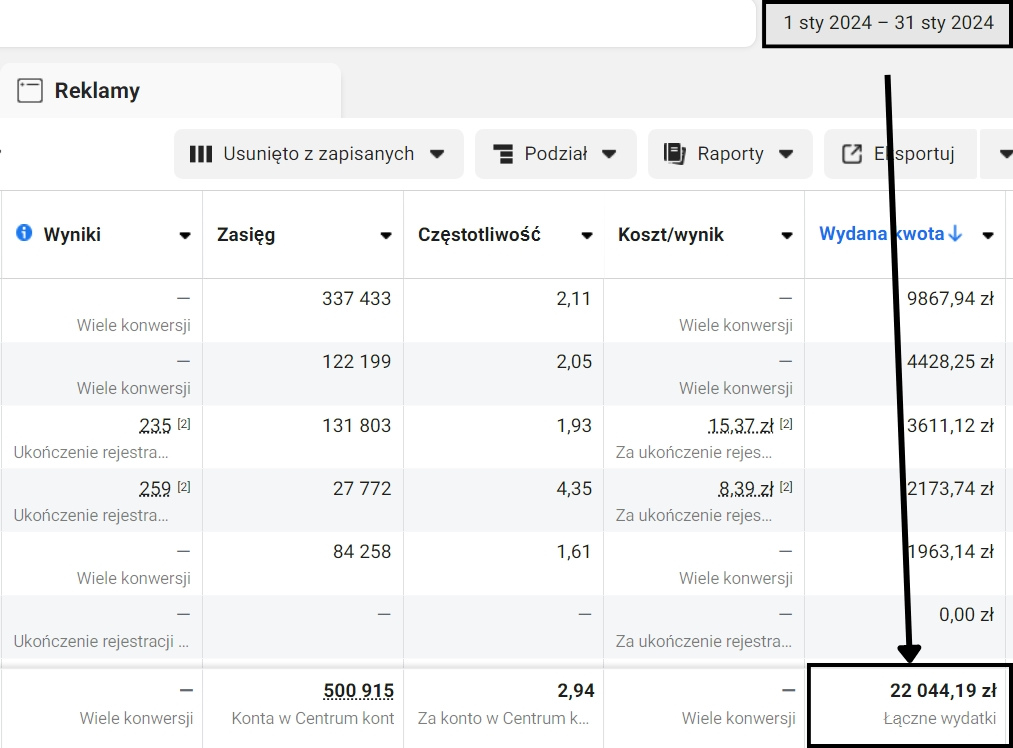Click the 259 results value
This screenshot has height=748, width=1013.
(155, 489)
